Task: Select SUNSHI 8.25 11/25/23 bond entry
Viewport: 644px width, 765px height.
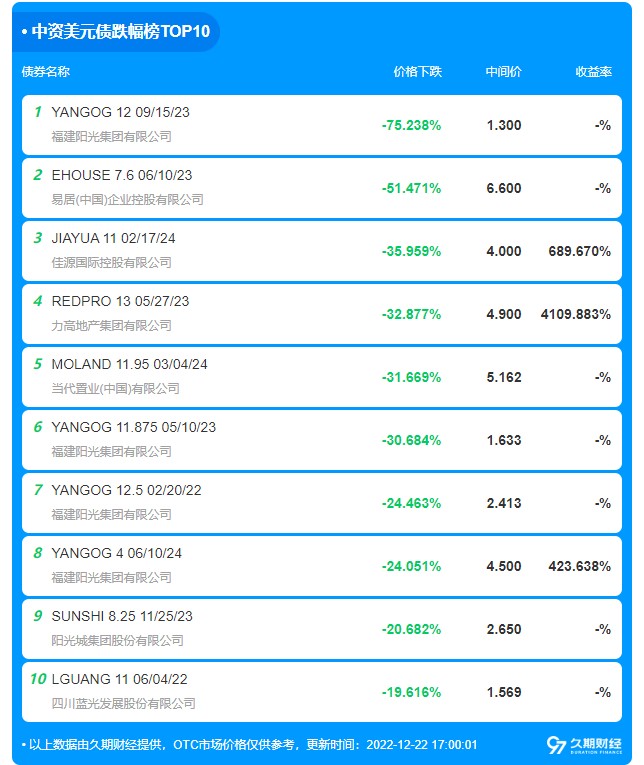Action: [x=322, y=628]
